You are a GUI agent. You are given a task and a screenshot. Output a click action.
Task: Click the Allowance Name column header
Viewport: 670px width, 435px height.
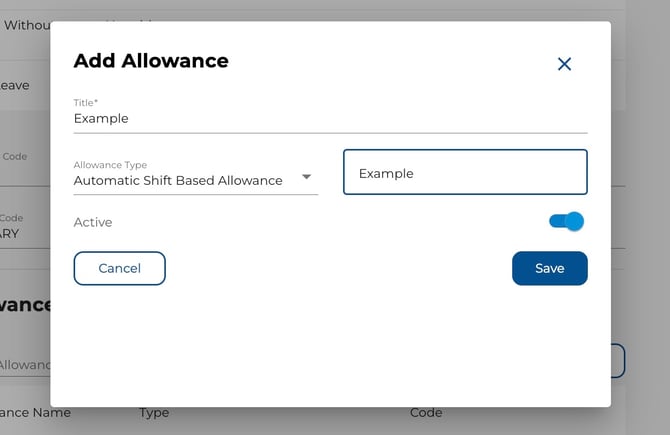click(36, 412)
